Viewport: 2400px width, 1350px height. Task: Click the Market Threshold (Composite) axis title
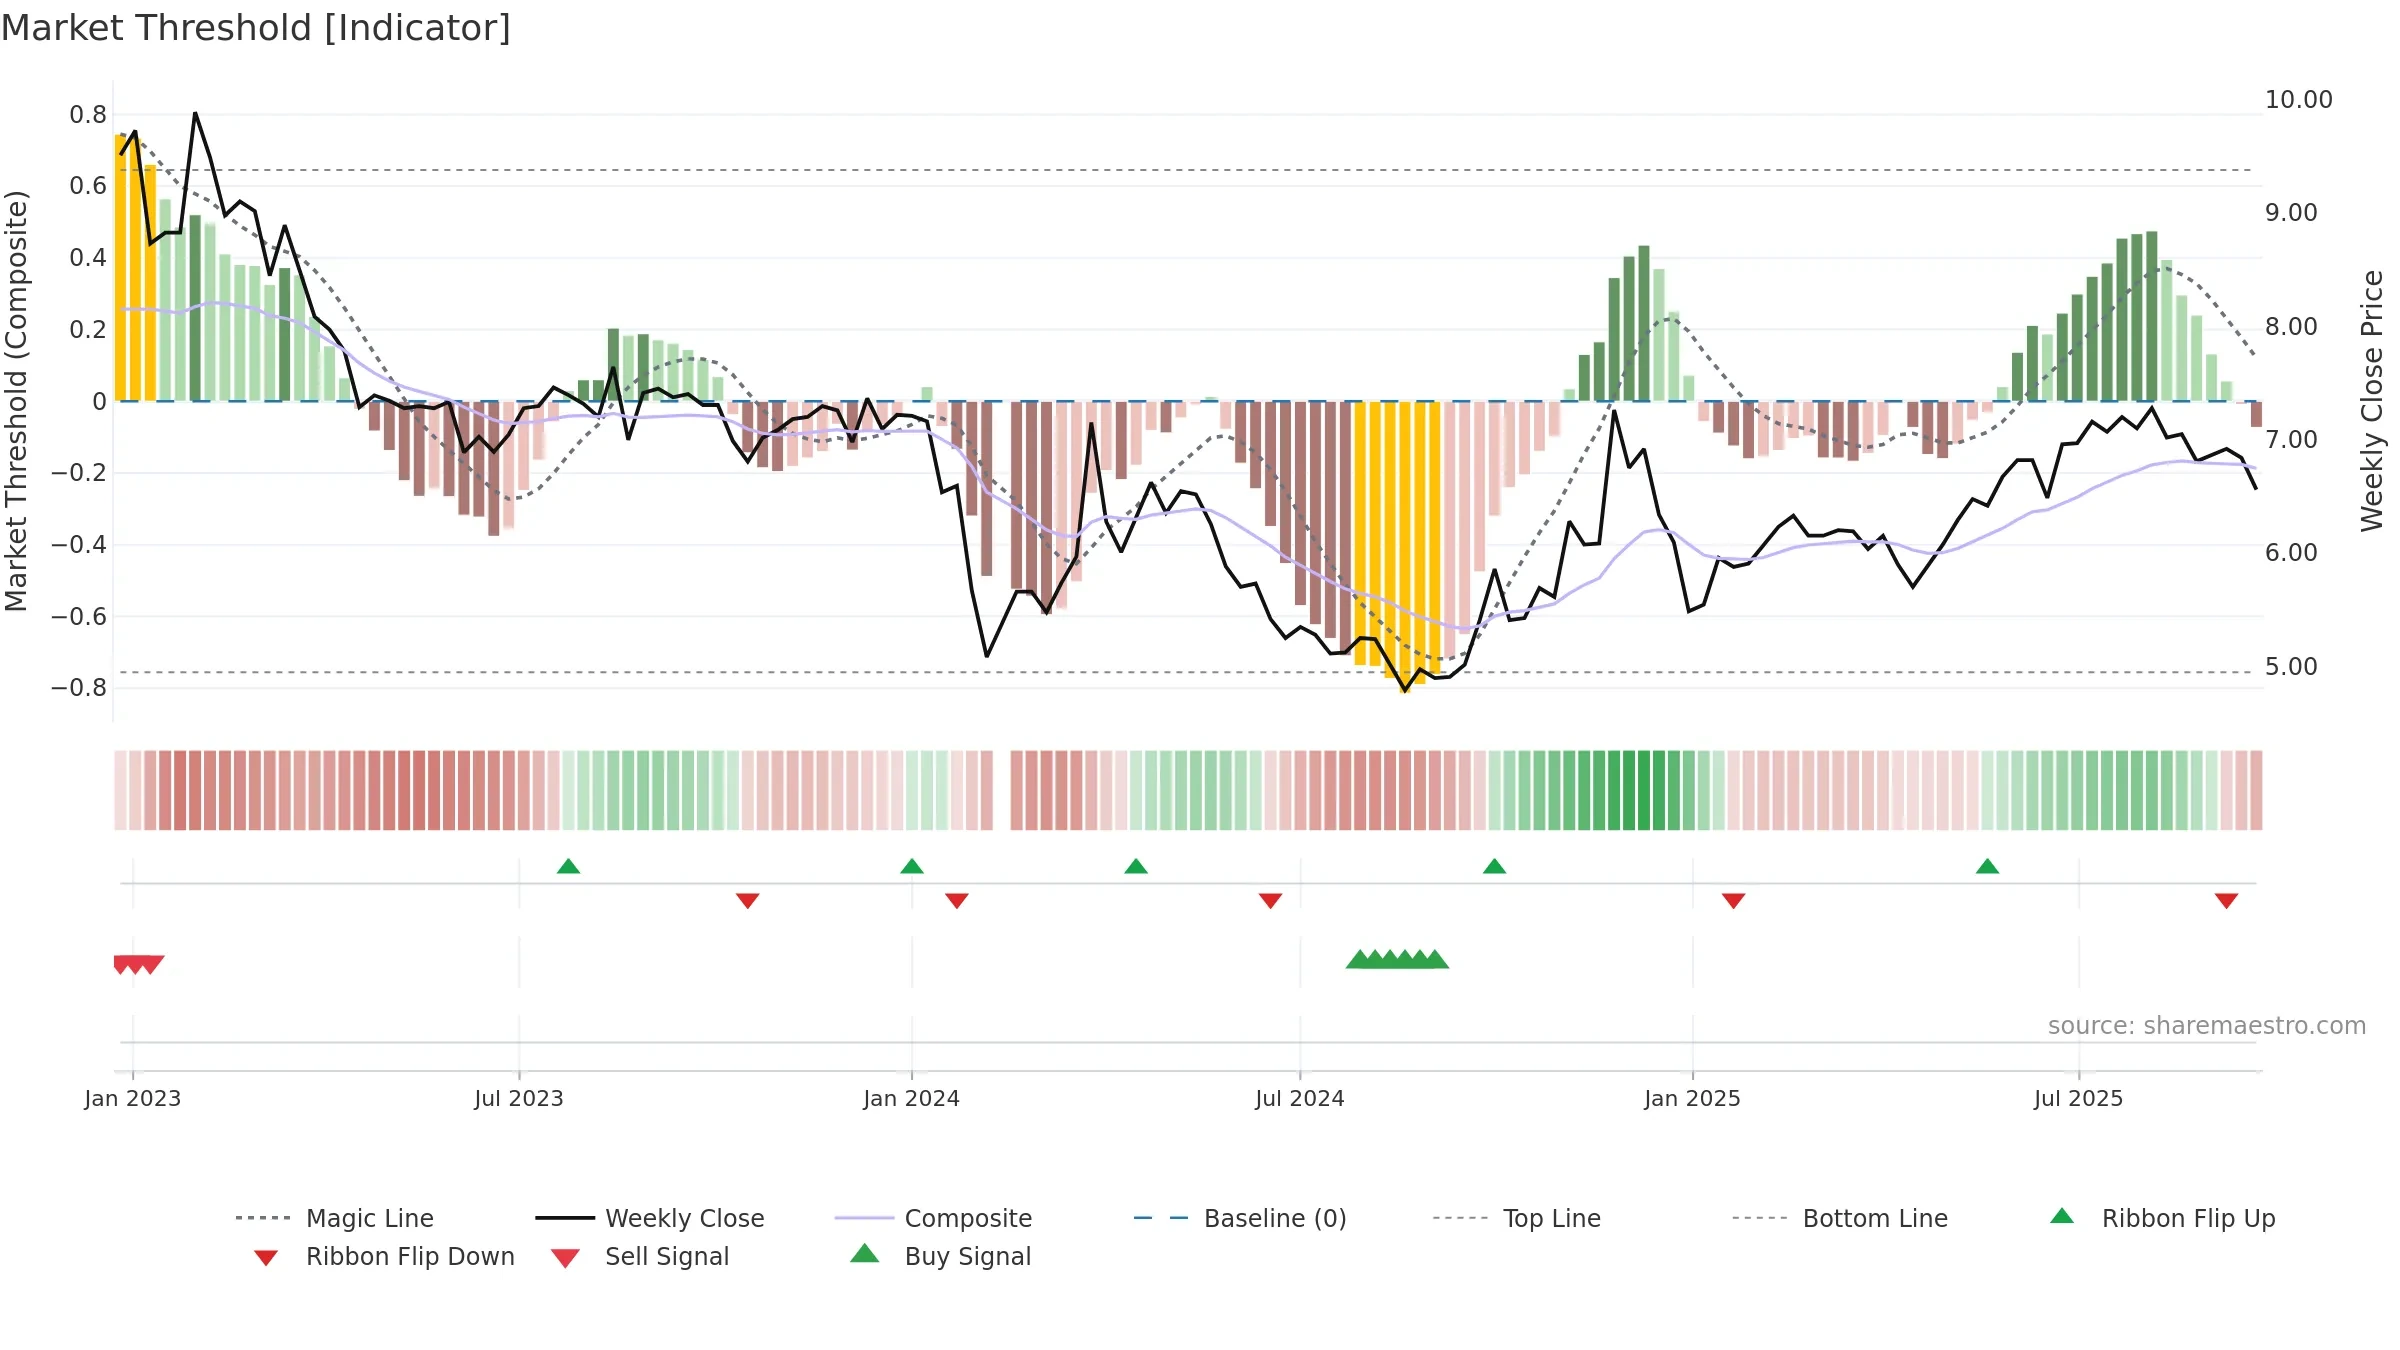pos(16,401)
